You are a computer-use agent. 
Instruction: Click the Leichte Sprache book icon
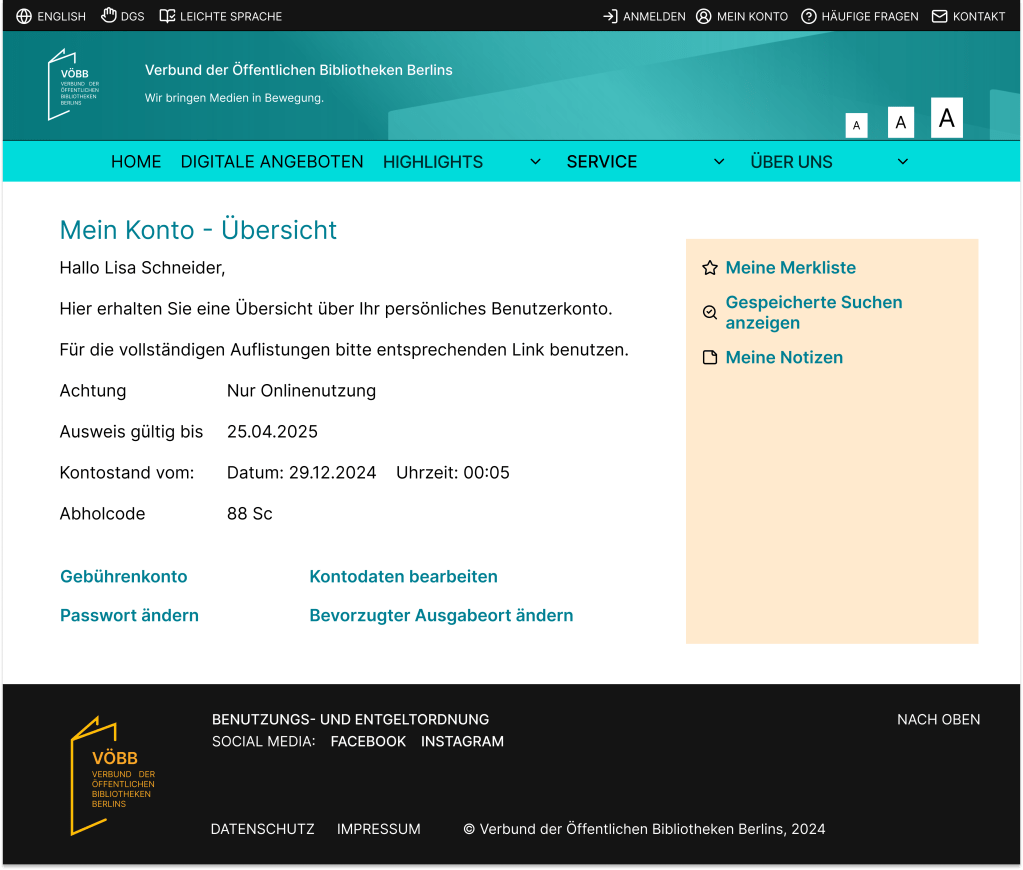tap(167, 16)
